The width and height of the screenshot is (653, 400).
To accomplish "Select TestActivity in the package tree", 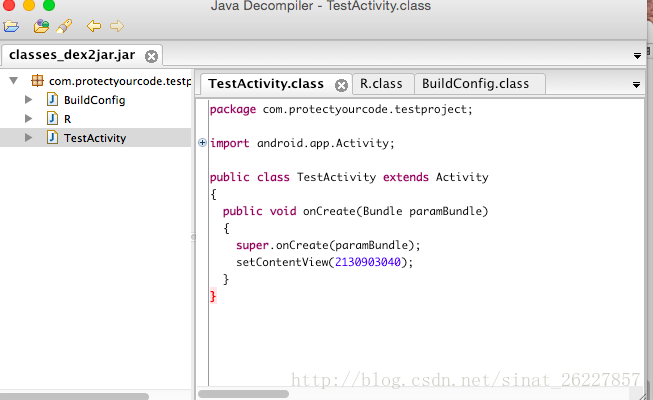I will pos(95,138).
